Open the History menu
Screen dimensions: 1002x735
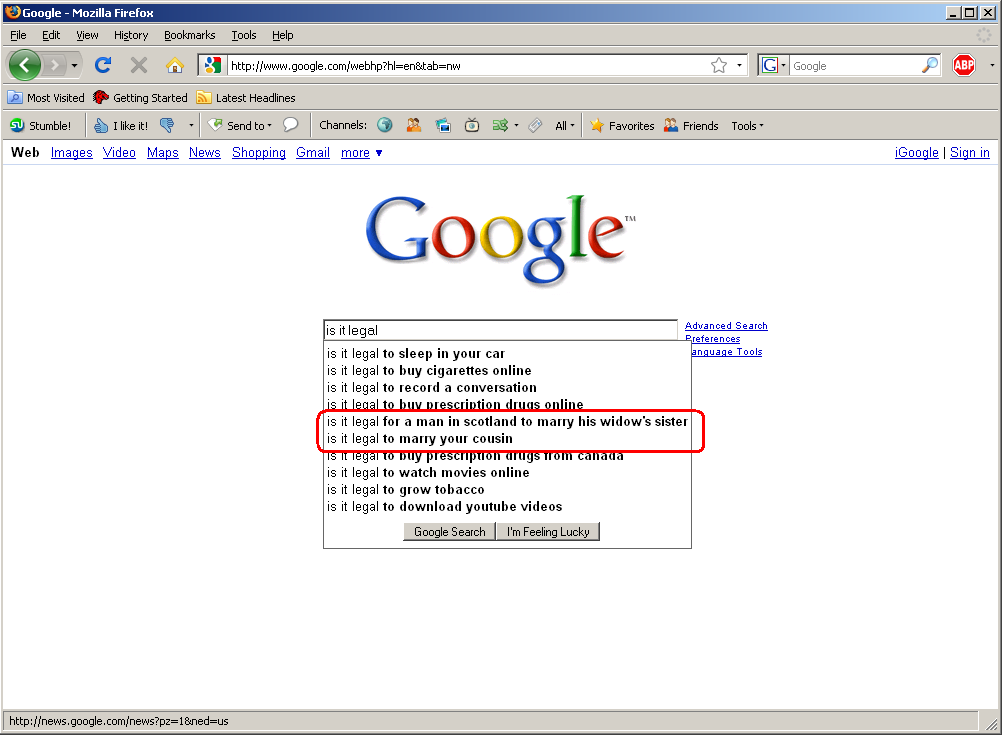pos(131,35)
